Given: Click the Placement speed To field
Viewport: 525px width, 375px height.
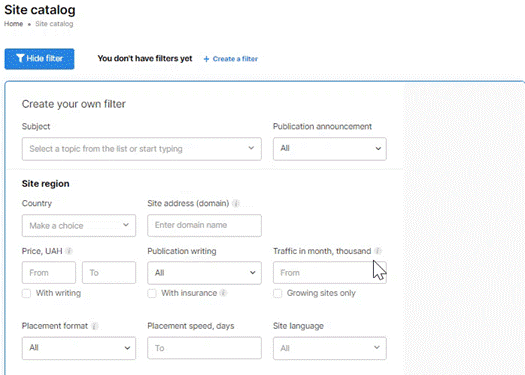Looking at the screenshot, I should pos(204,348).
